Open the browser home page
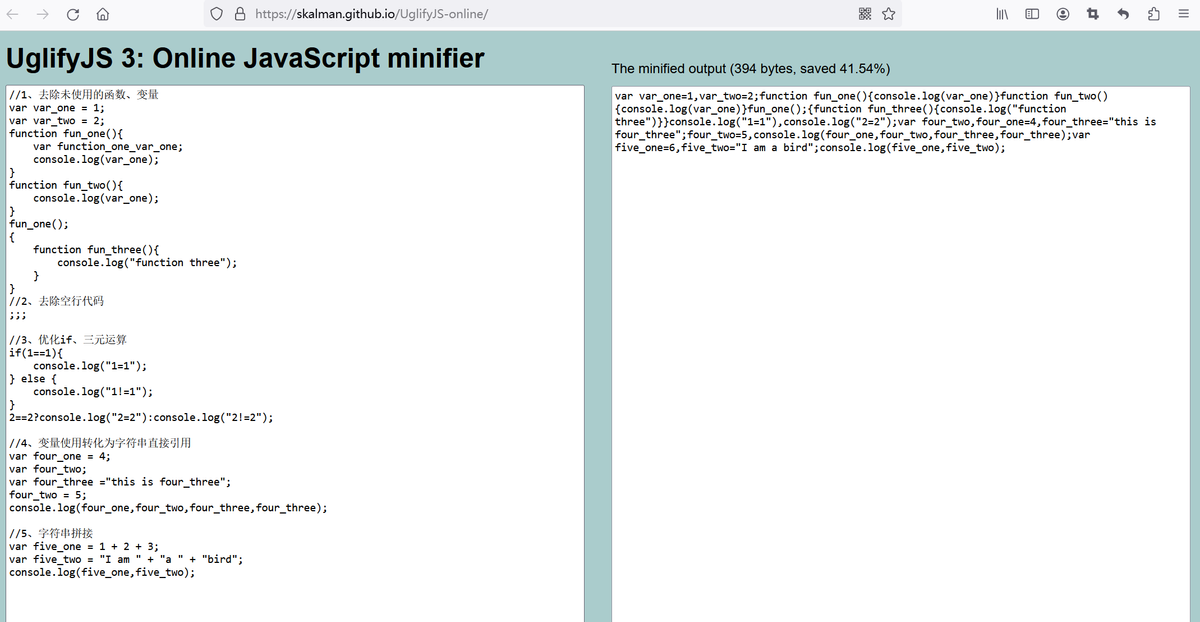Viewport: 1200px width, 622px height. click(102, 14)
